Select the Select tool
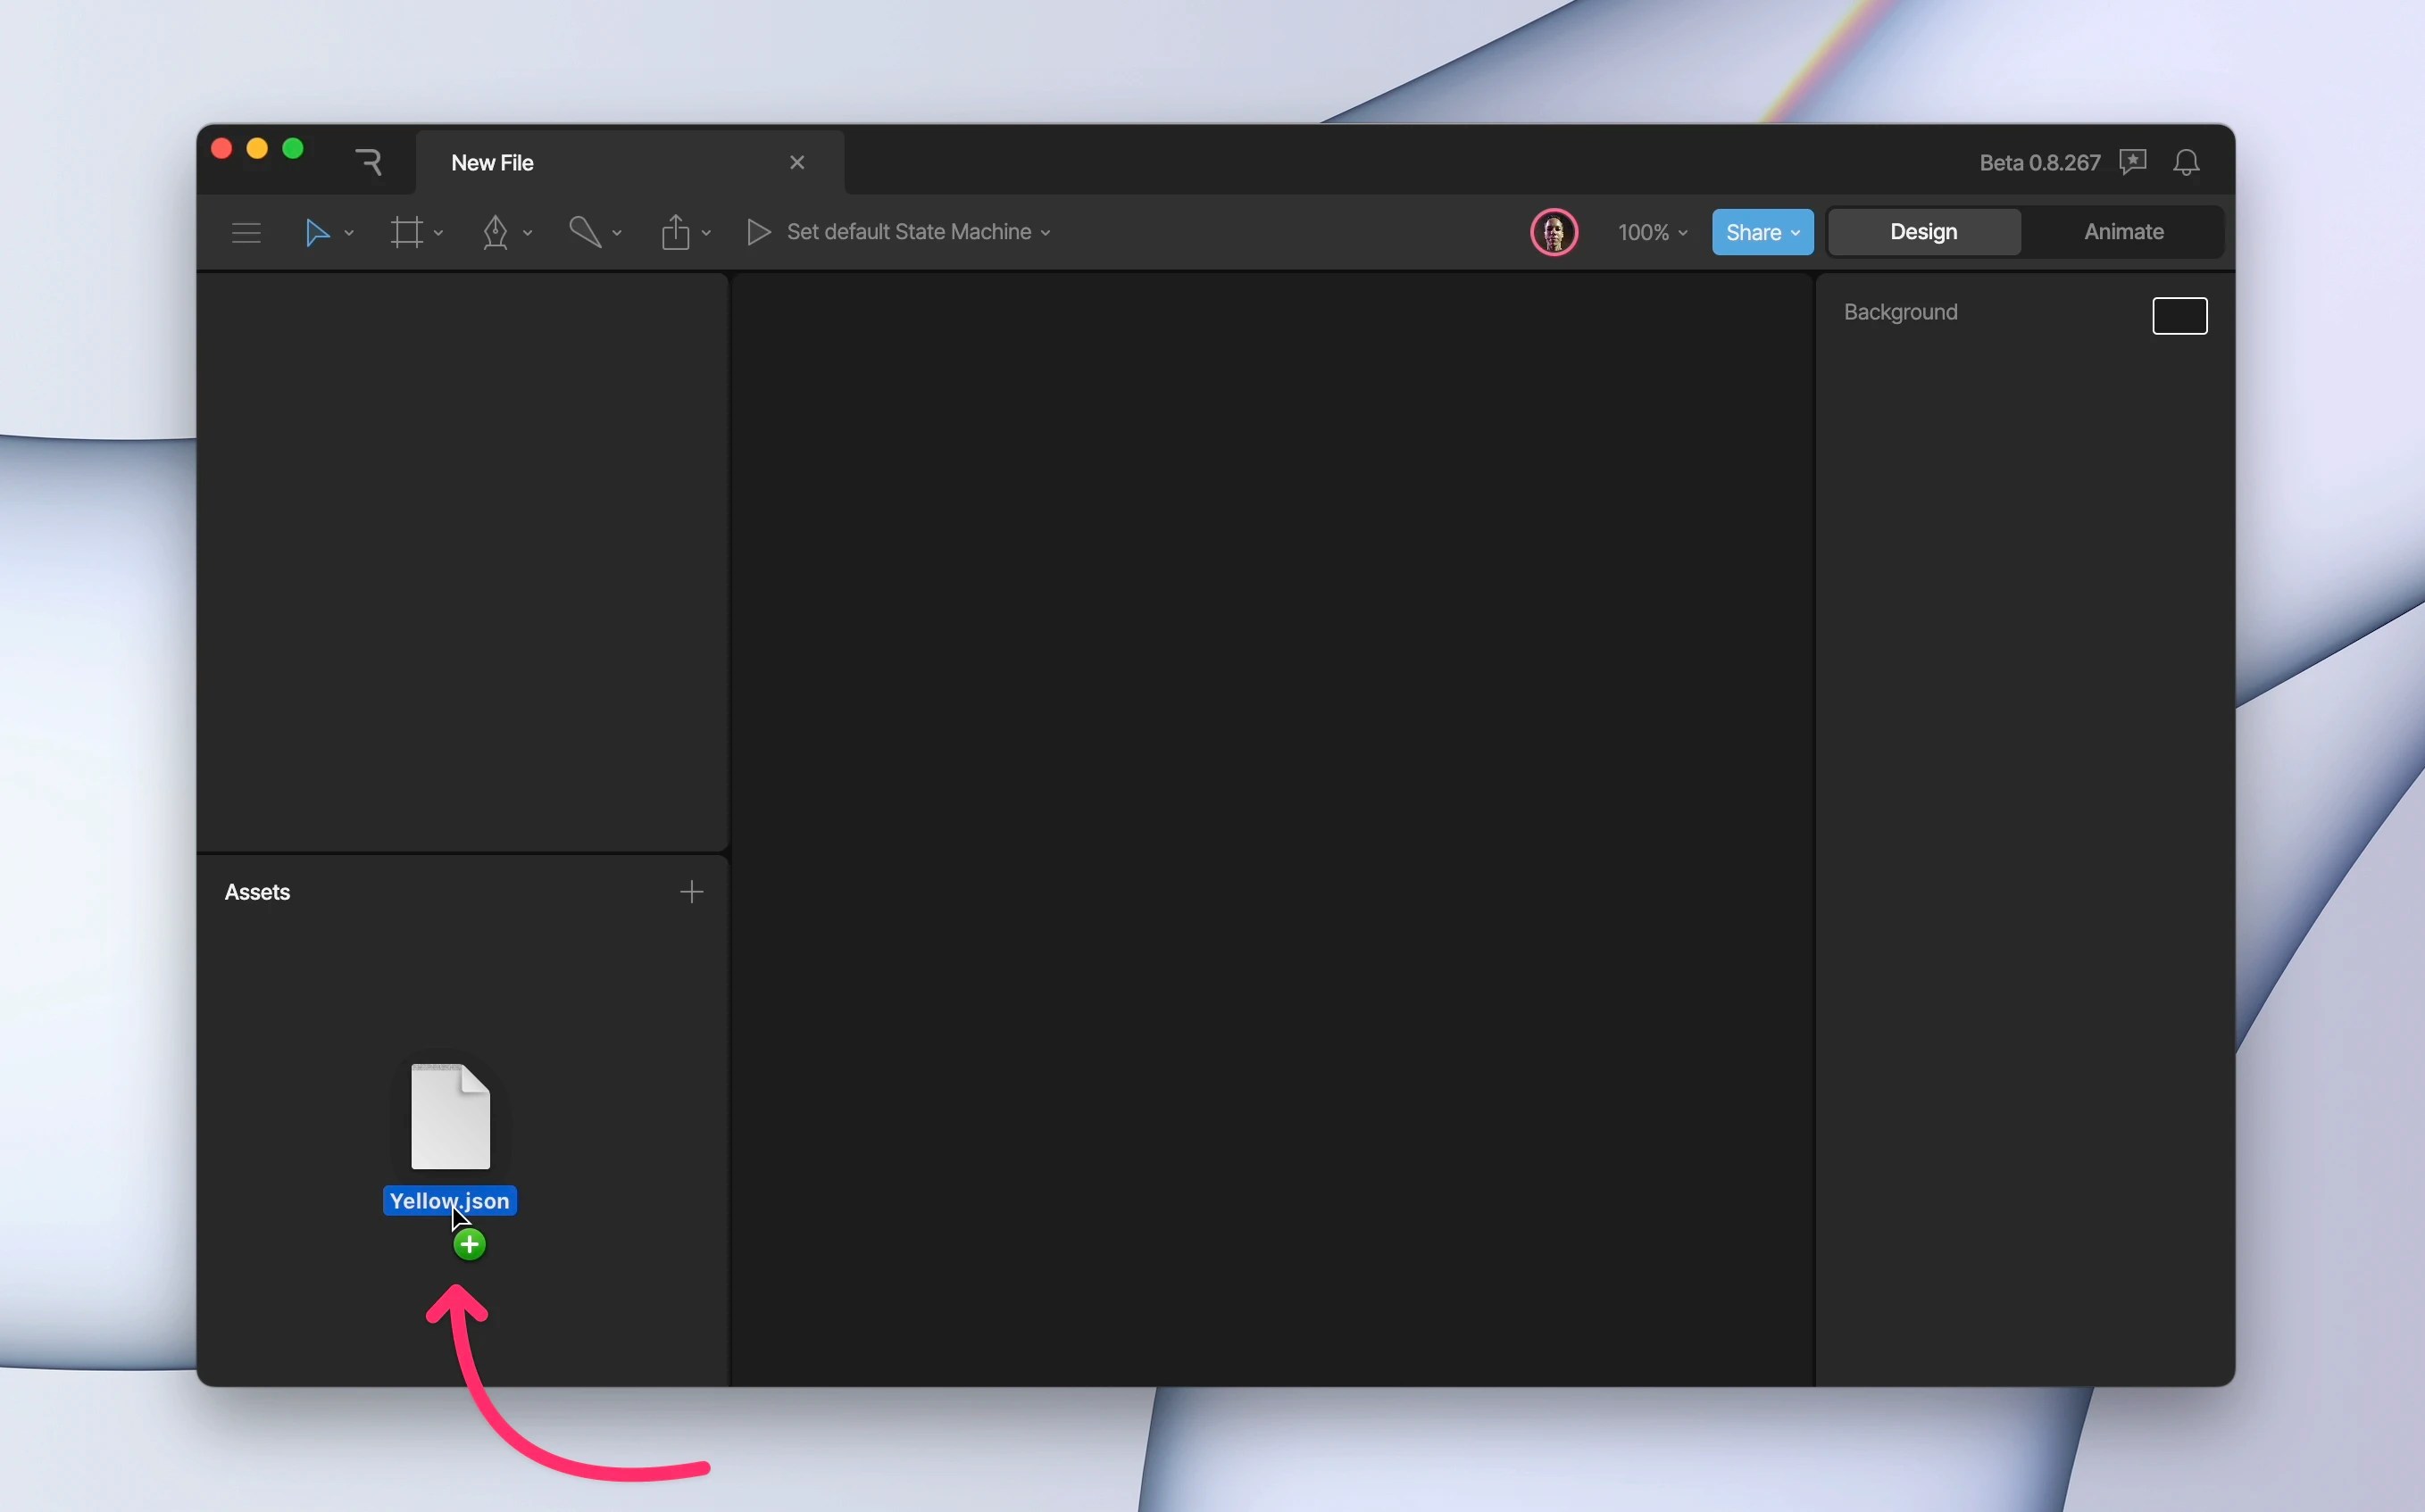 318,231
